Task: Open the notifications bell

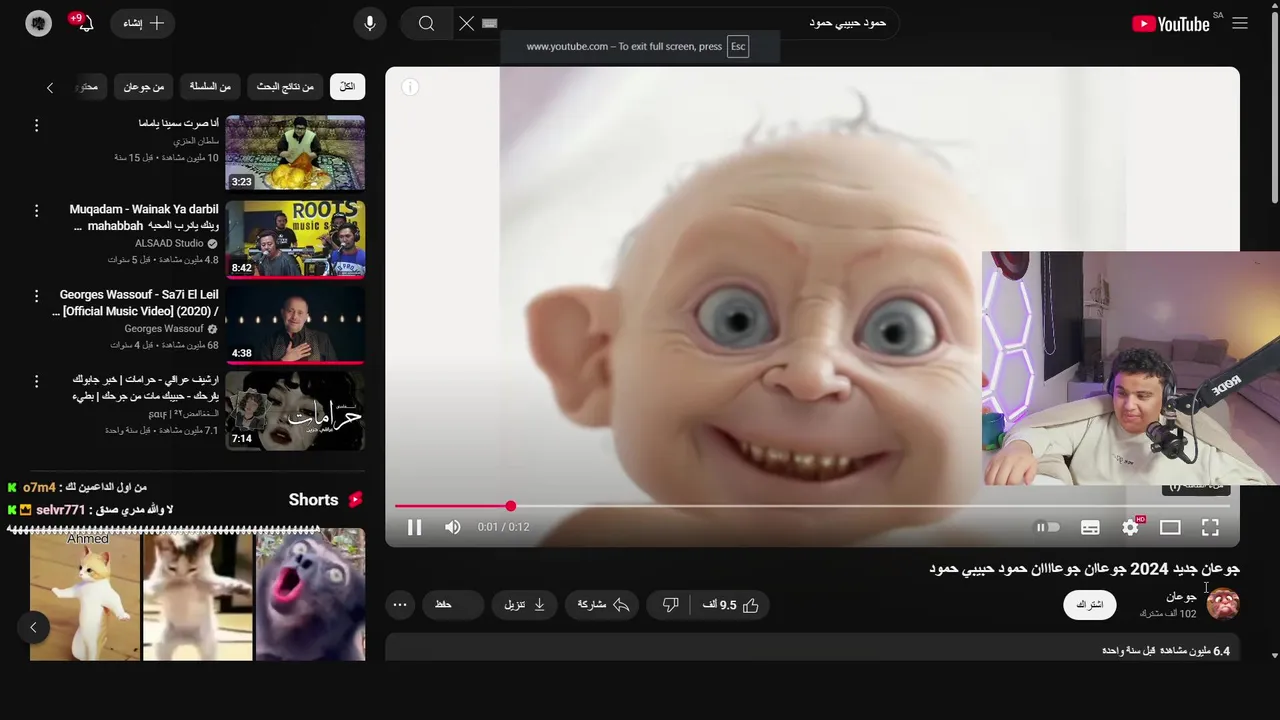Action: click(84, 23)
